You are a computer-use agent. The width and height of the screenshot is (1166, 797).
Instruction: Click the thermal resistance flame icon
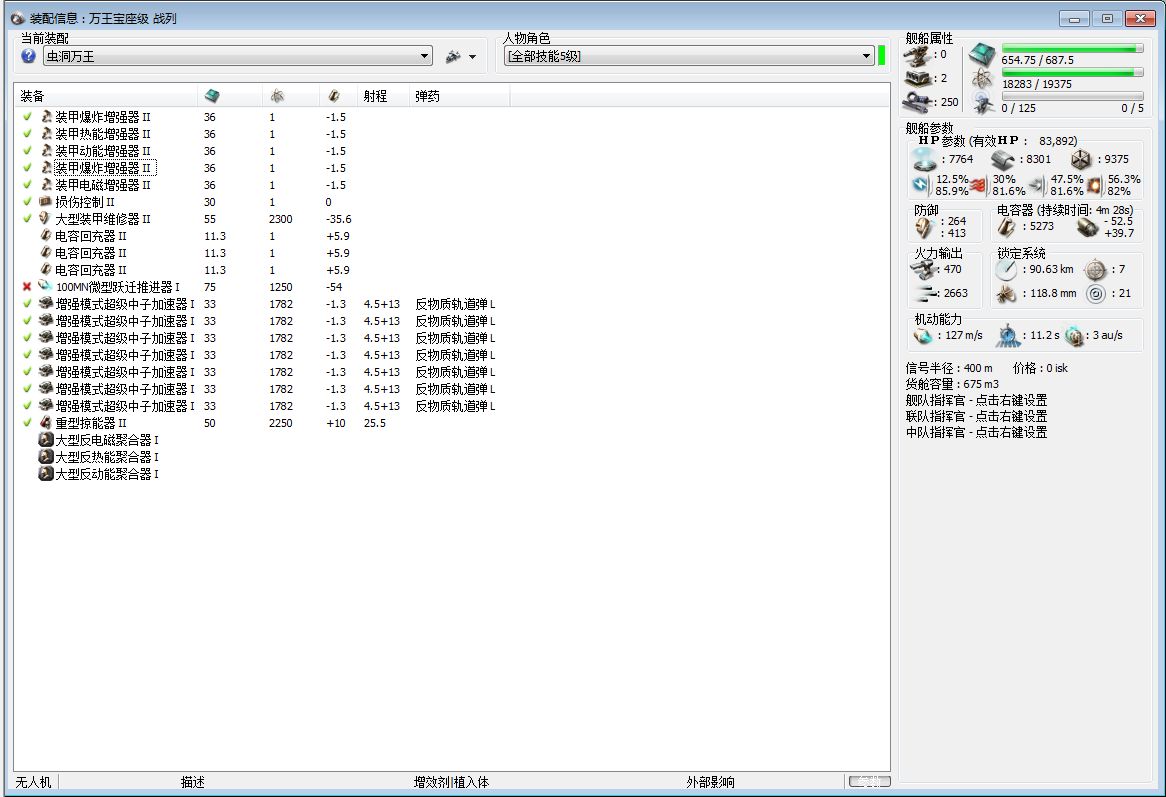pyautogui.click(x=979, y=185)
